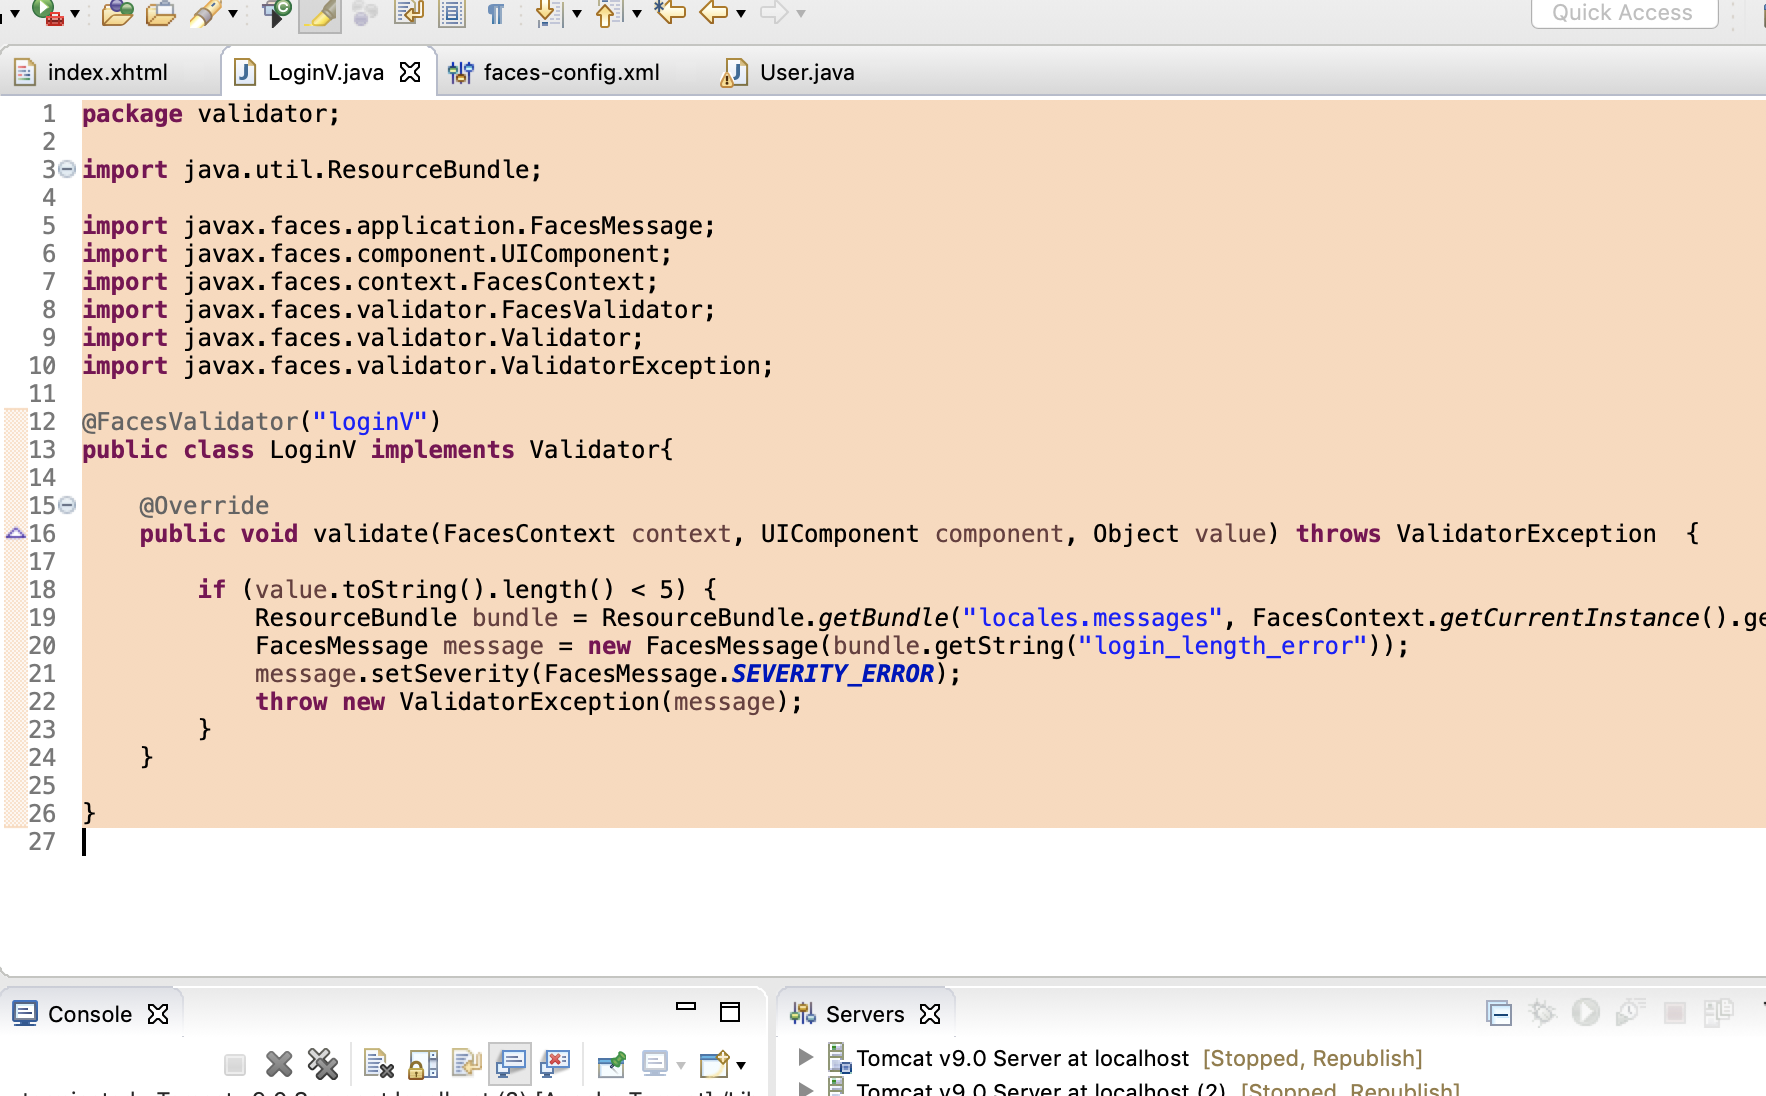Close the LoginV.java tab
This screenshot has height=1096, width=1766.
(x=410, y=72)
